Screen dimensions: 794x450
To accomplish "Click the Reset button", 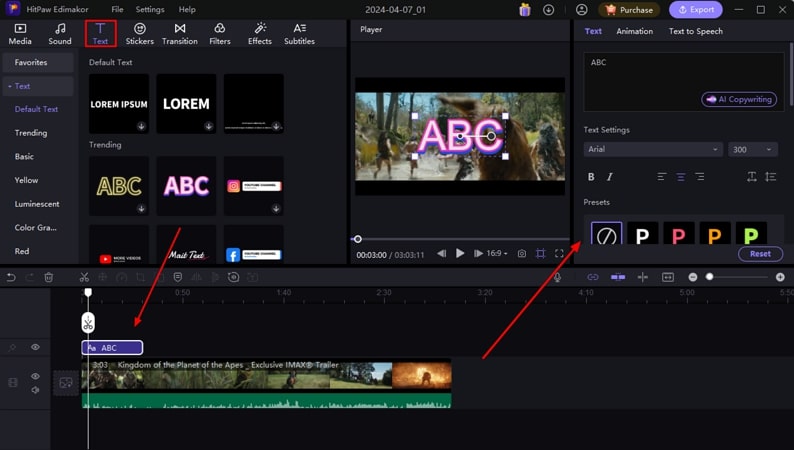I will (760, 254).
